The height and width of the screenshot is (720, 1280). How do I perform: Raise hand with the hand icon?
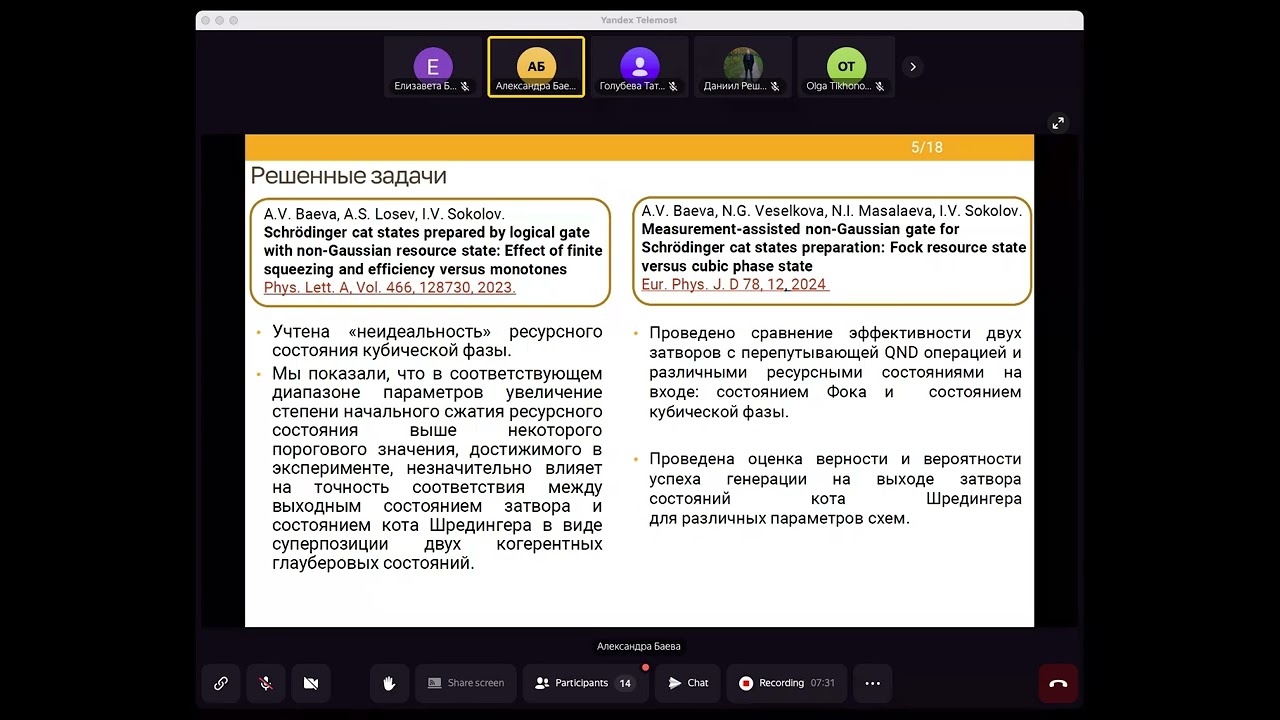coord(389,683)
